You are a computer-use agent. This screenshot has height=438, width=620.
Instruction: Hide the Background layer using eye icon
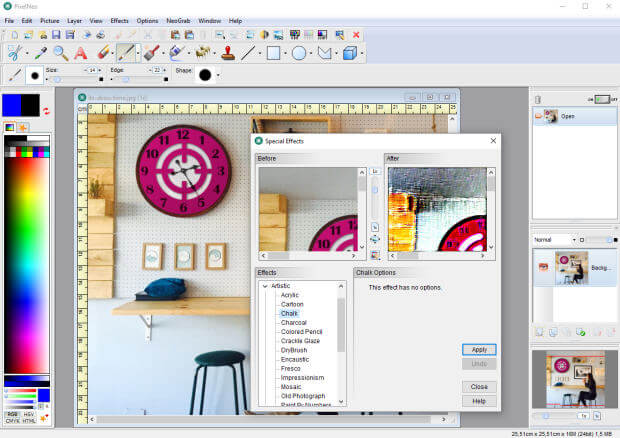543,267
